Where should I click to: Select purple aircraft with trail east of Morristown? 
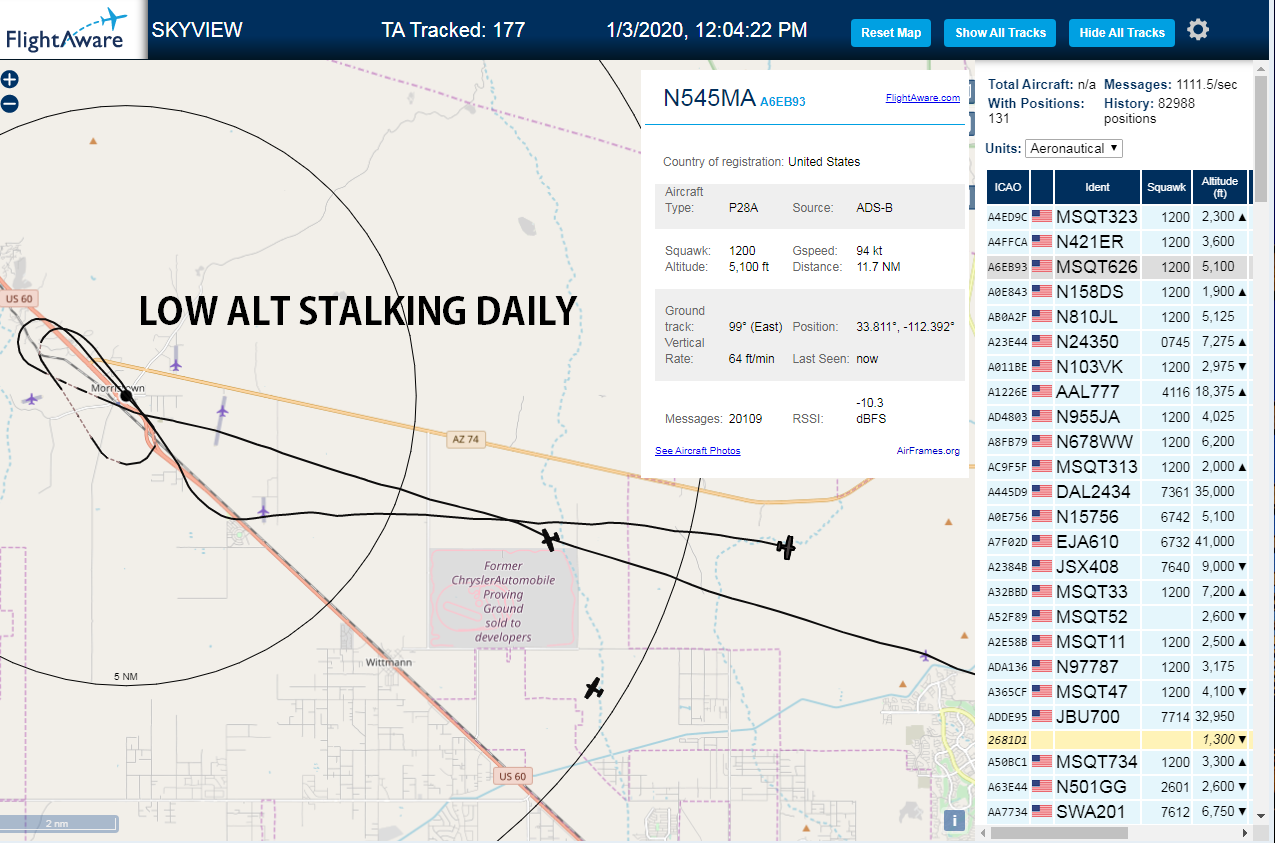222,410
